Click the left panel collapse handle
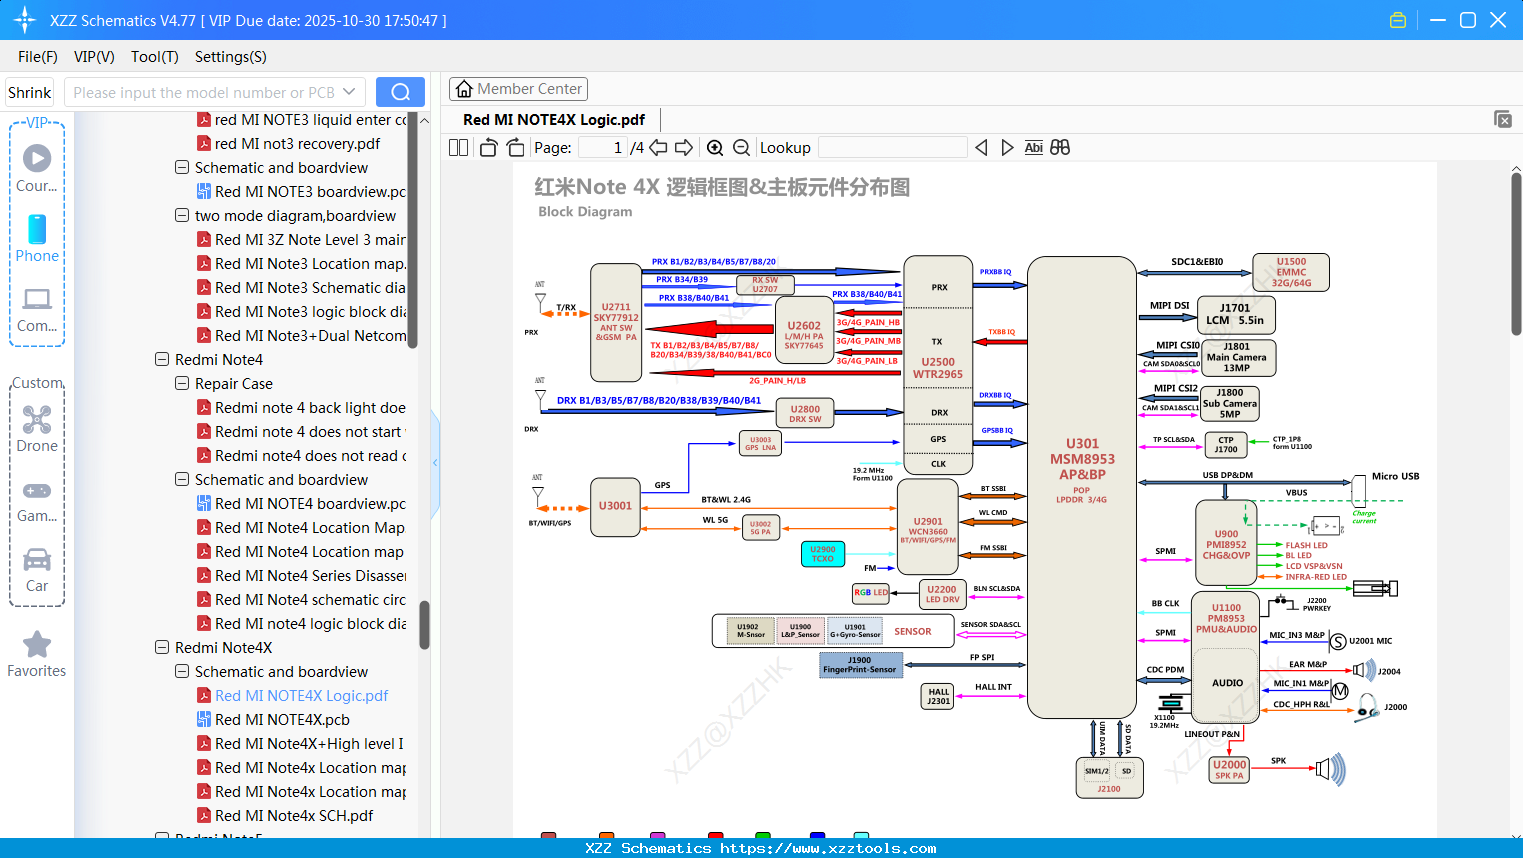1523x858 pixels. [x=435, y=462]
